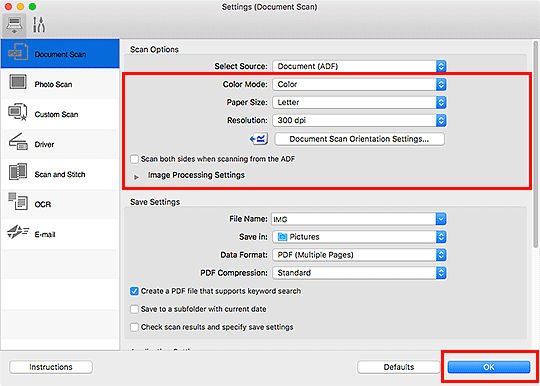Viewport: 540px width, 386px height.
Task: Click the document orientation blue arrow icon
Action: [259, 139]
